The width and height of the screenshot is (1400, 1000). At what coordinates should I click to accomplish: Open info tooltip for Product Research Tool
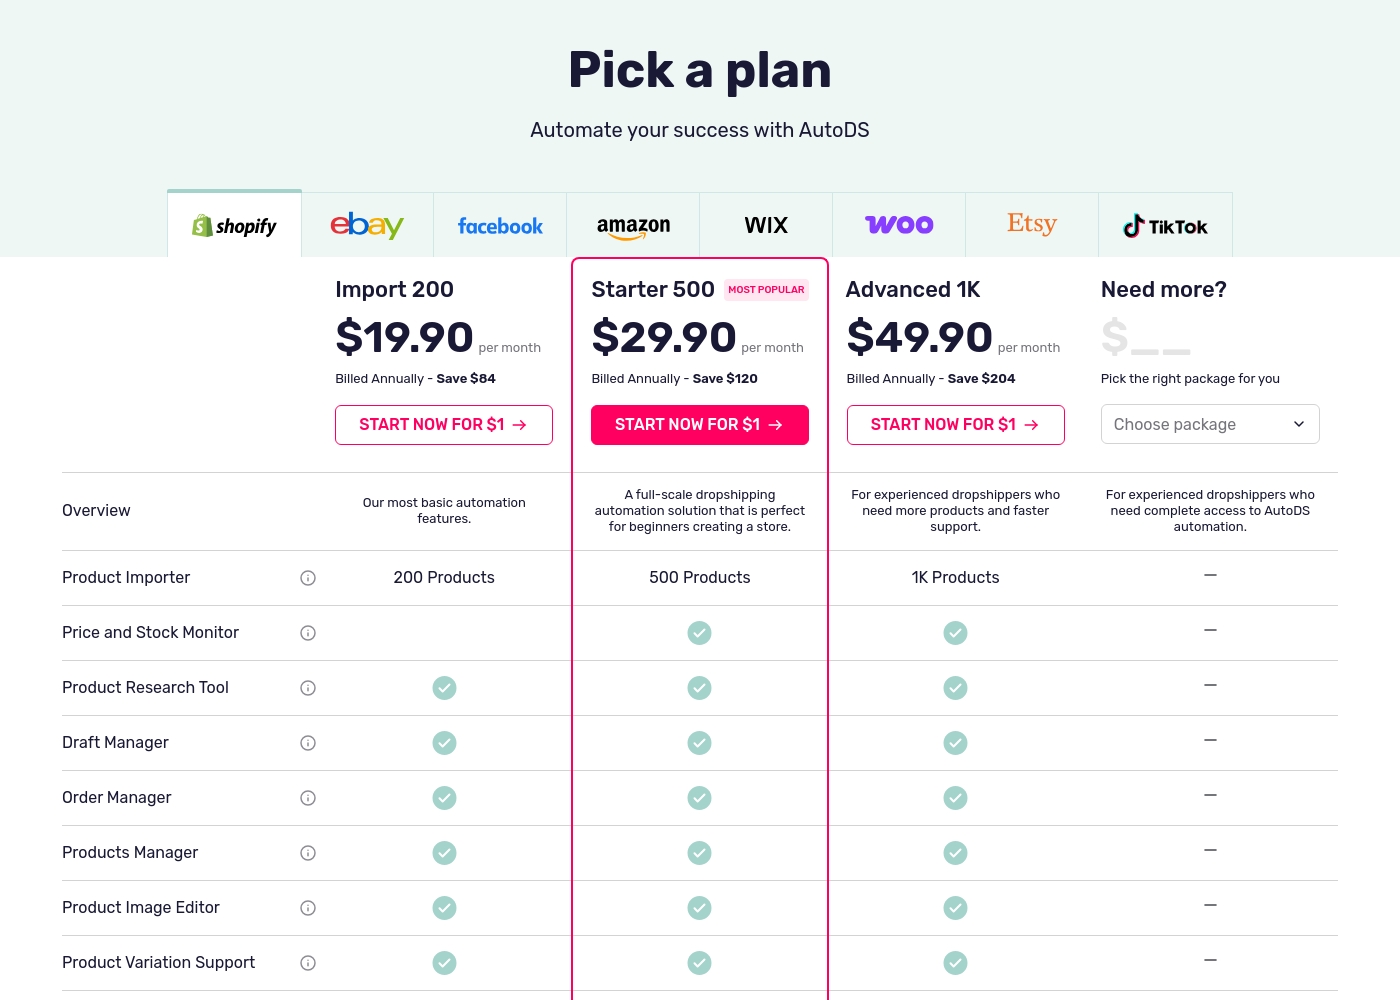(308, 688)
